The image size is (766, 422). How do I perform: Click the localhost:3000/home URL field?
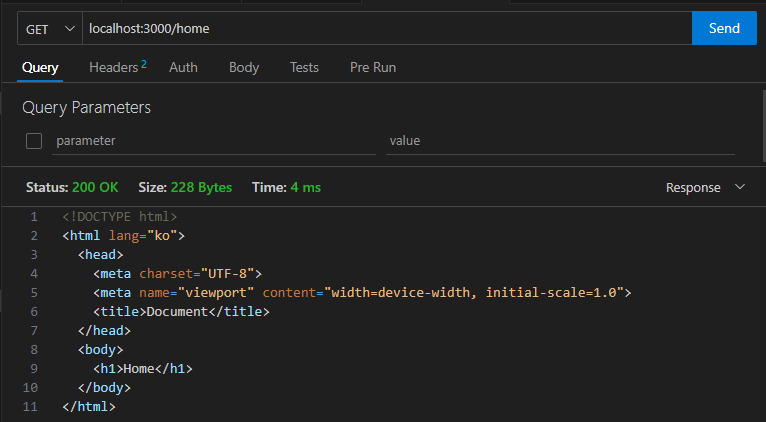pos(387,29)
